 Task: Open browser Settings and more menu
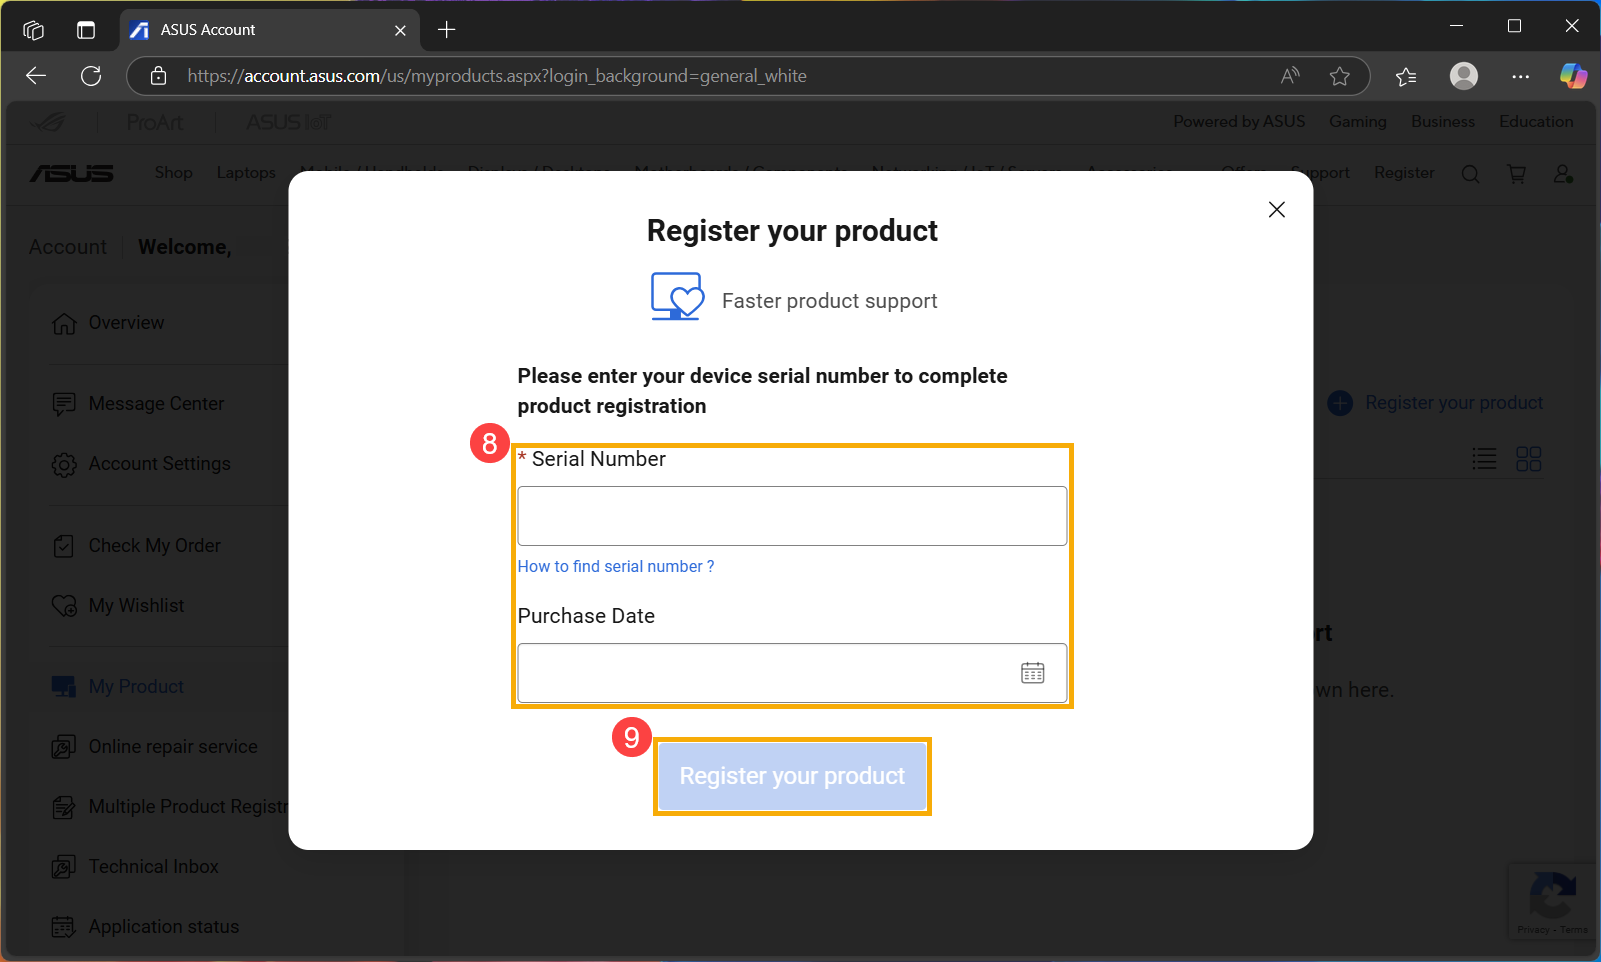1521,76
